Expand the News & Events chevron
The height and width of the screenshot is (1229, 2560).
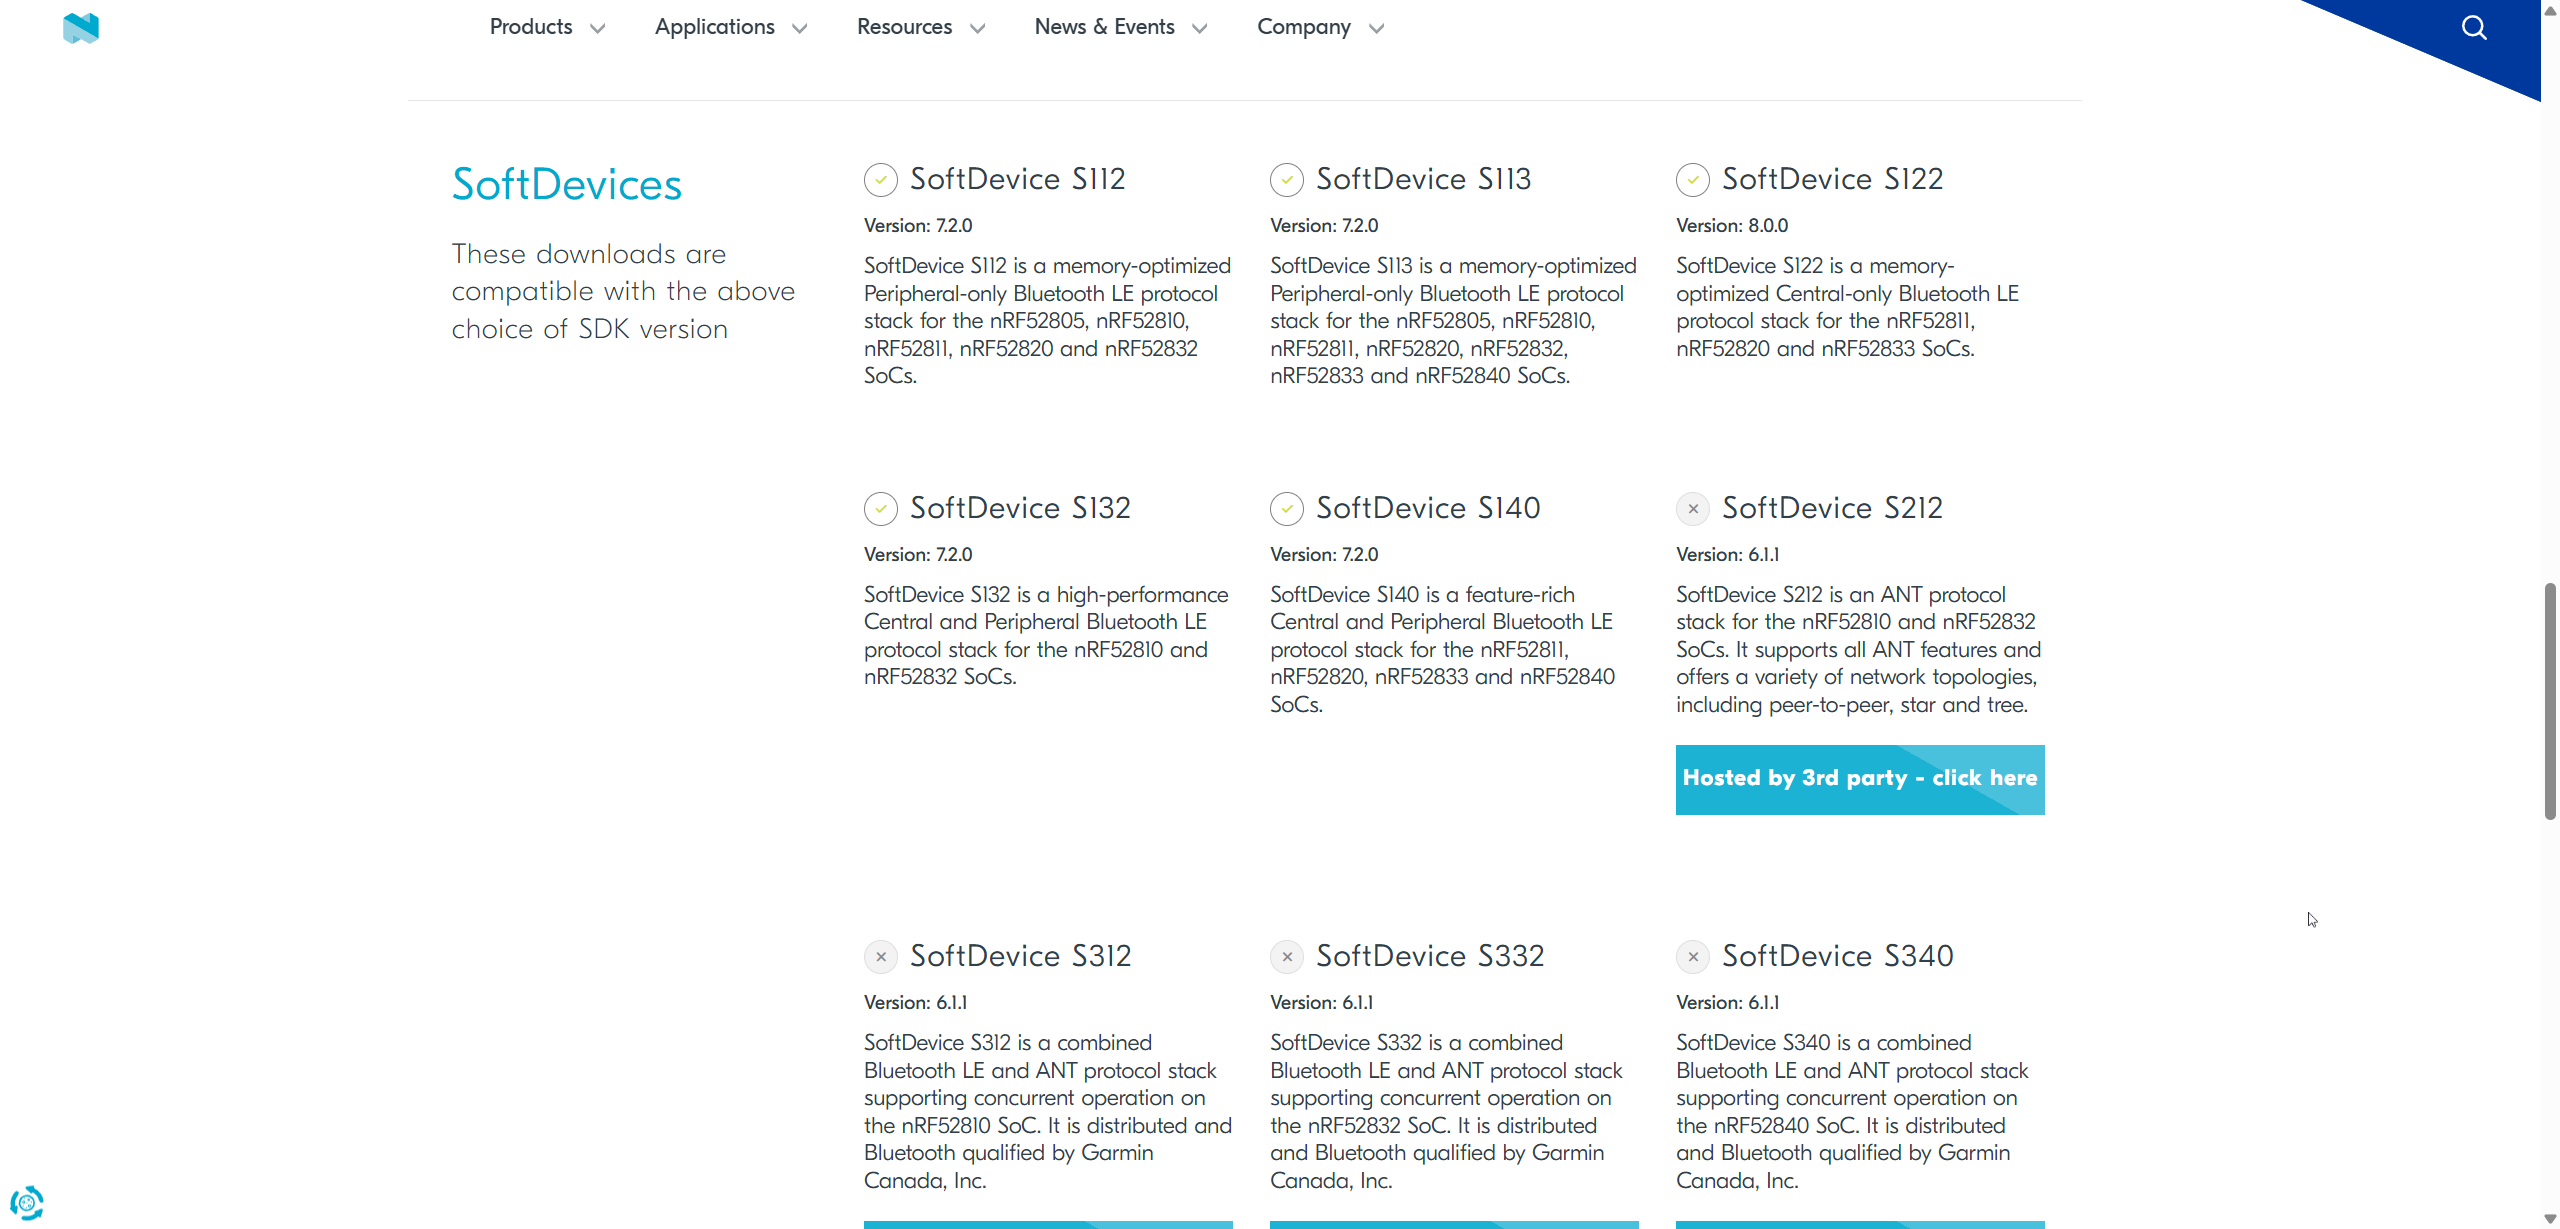point(1200,29)
